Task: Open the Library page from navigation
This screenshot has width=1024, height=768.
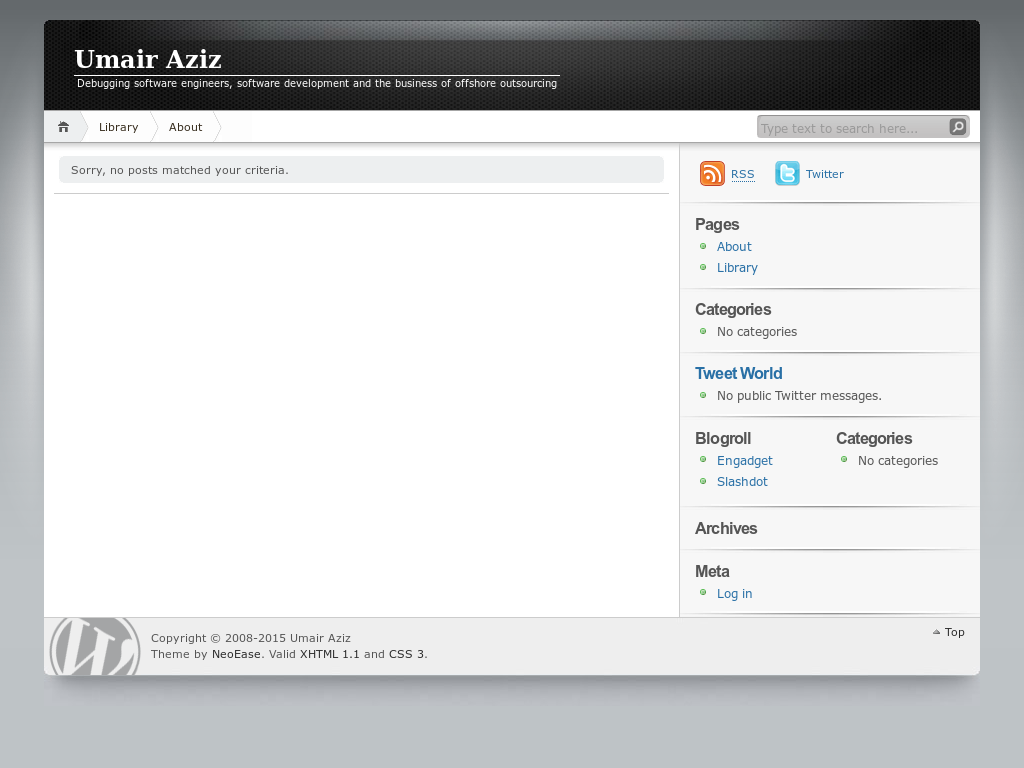Action: pyautogui.click(x=118, y=127)
